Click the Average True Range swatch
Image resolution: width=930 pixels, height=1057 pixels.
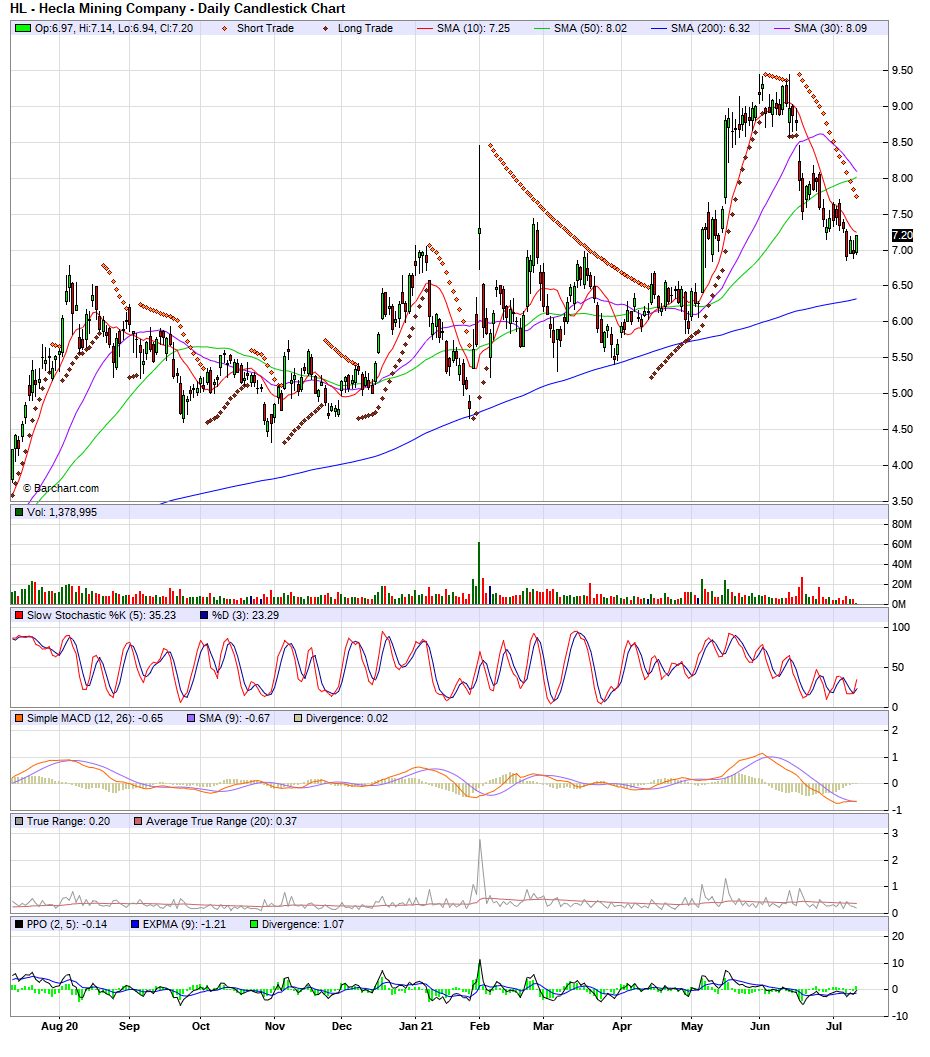(x=138, y=822)
